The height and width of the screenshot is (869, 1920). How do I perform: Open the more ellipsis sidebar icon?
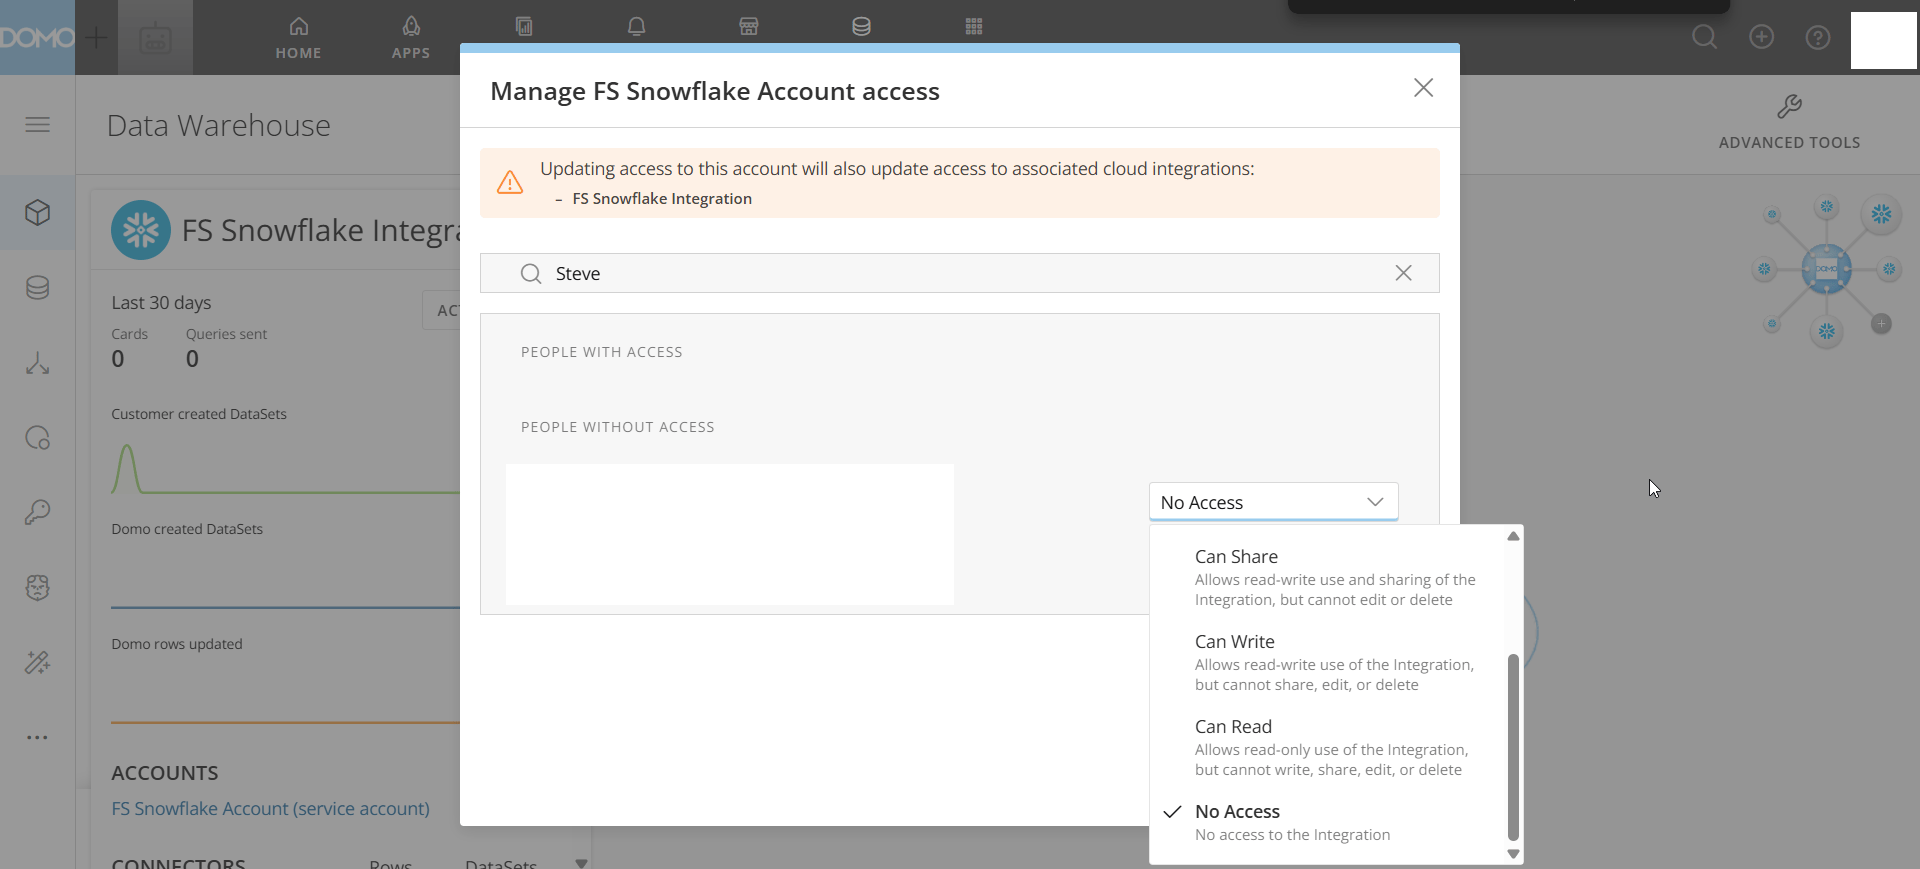(38, 737)
